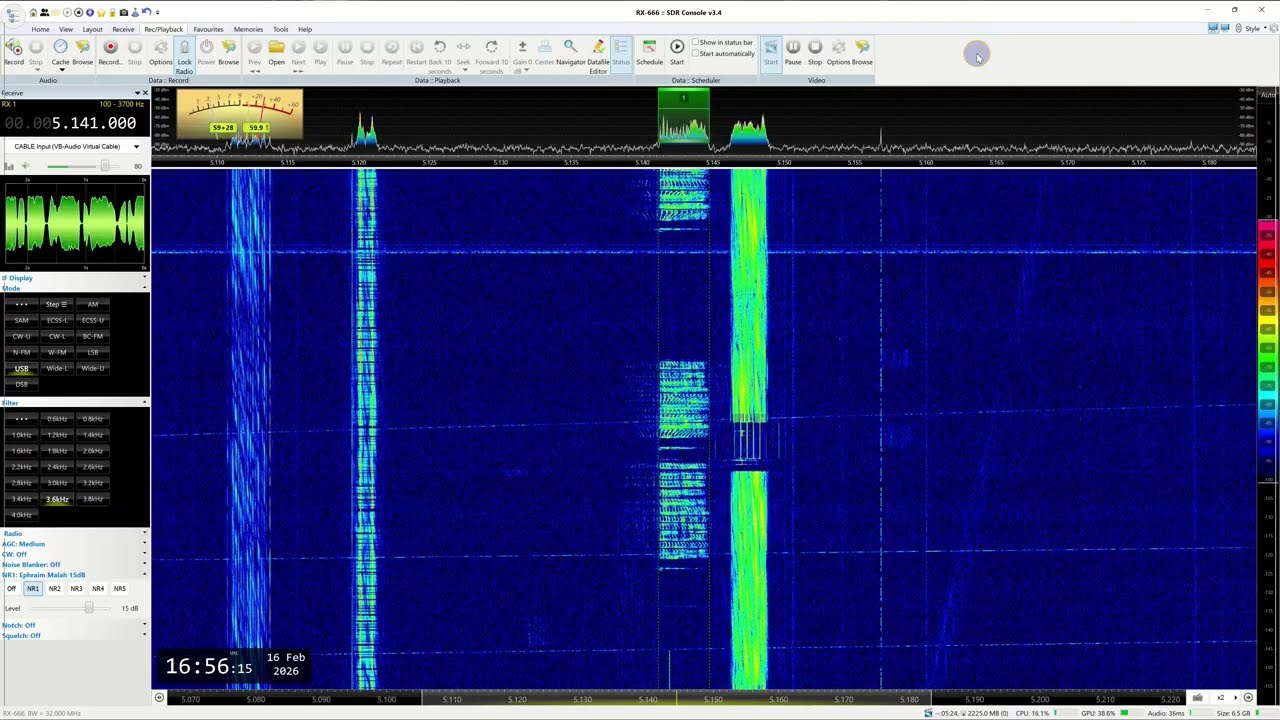1280x720 pixels.
Task: Open the Memories tab
Action: (x=248, y=29)
